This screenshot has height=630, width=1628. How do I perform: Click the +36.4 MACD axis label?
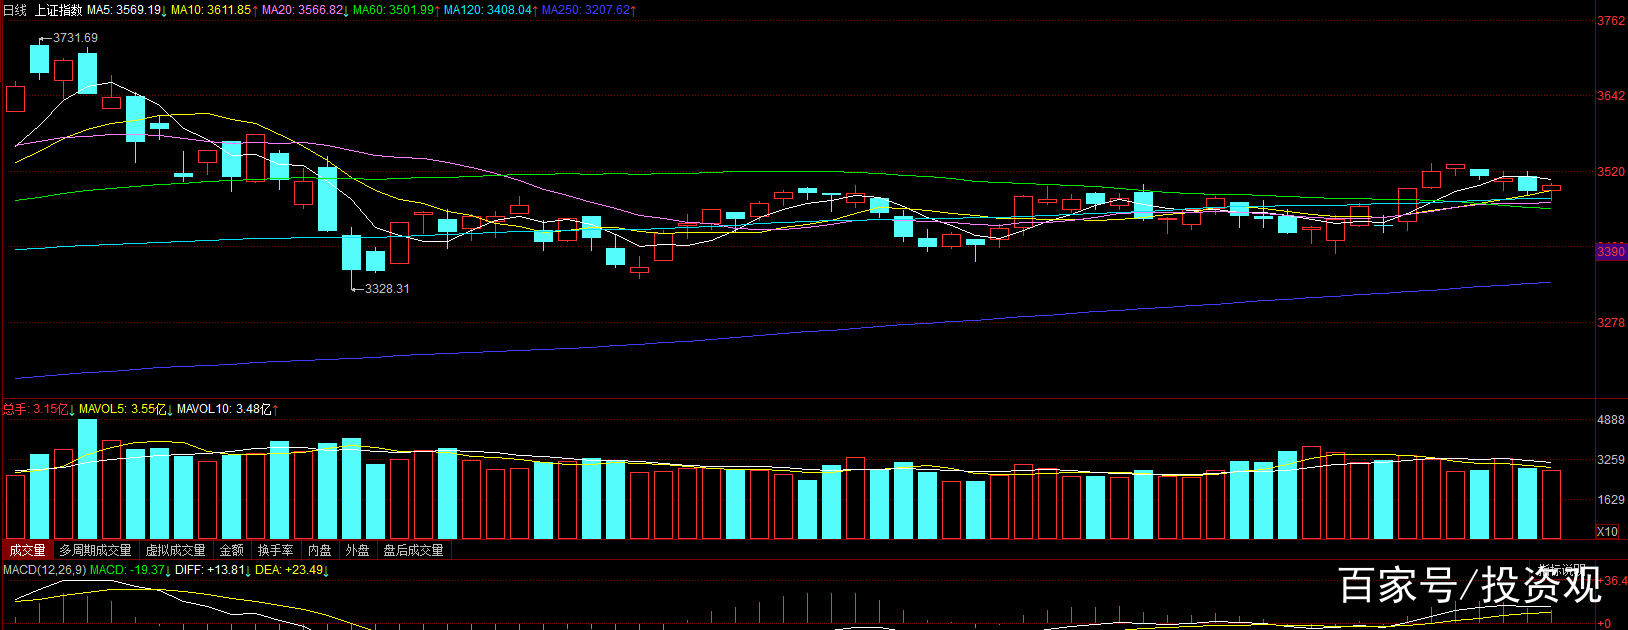point(1613,580)
